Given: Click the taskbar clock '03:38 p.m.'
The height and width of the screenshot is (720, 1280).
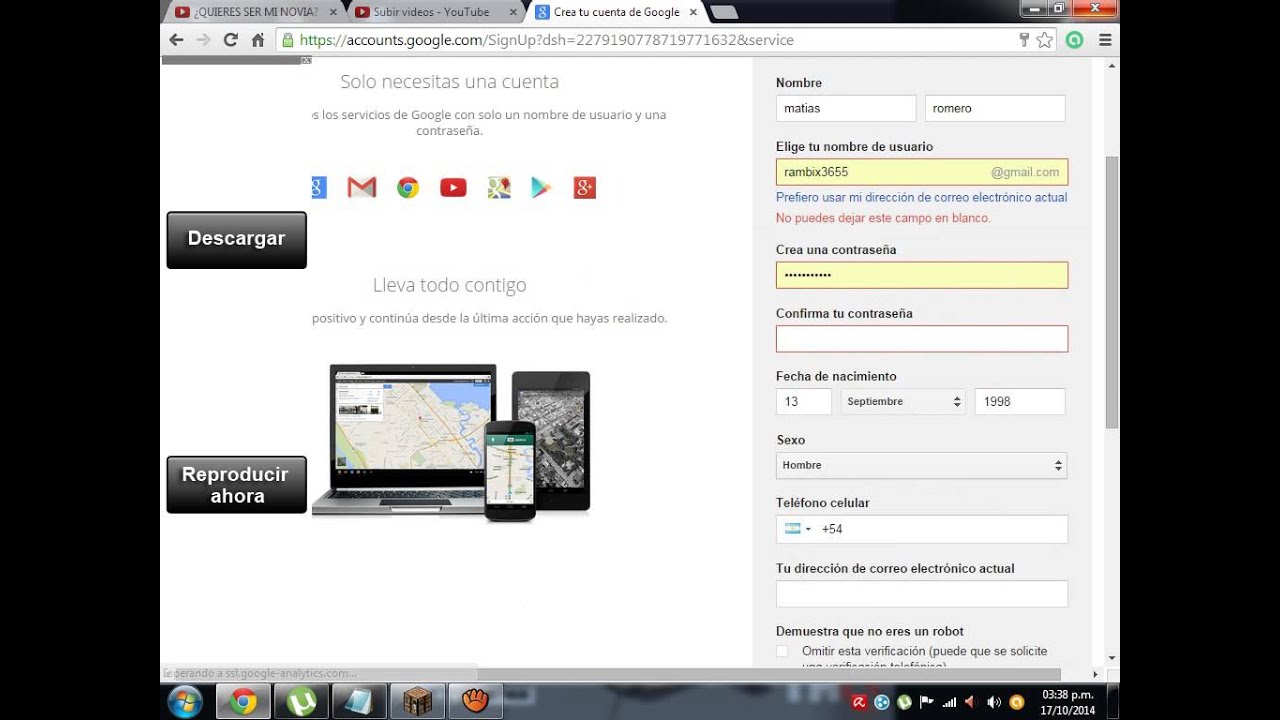Looking at the screenshot, I should click(1067, 694).
